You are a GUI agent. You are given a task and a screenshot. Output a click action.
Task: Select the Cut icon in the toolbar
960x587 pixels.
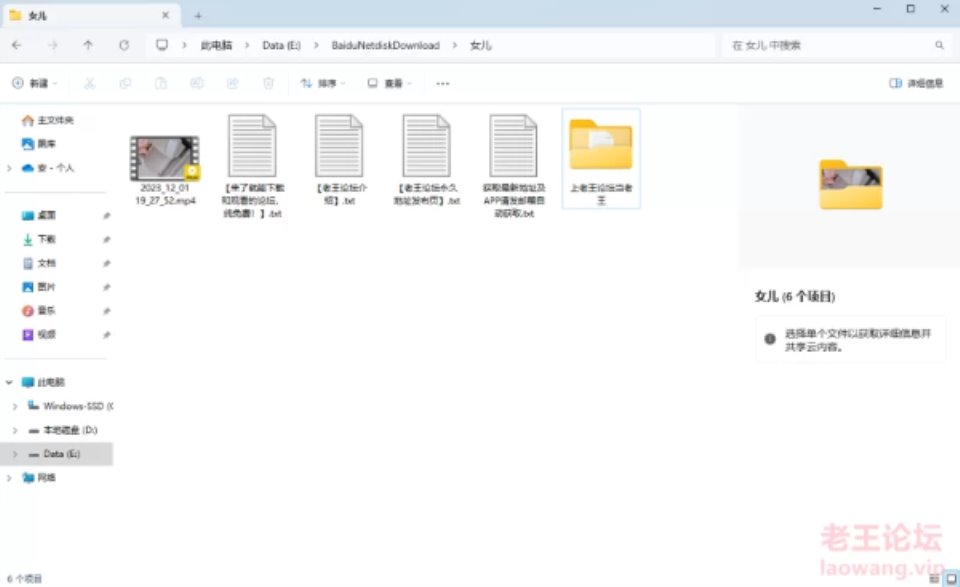click(x=89, y=83)
